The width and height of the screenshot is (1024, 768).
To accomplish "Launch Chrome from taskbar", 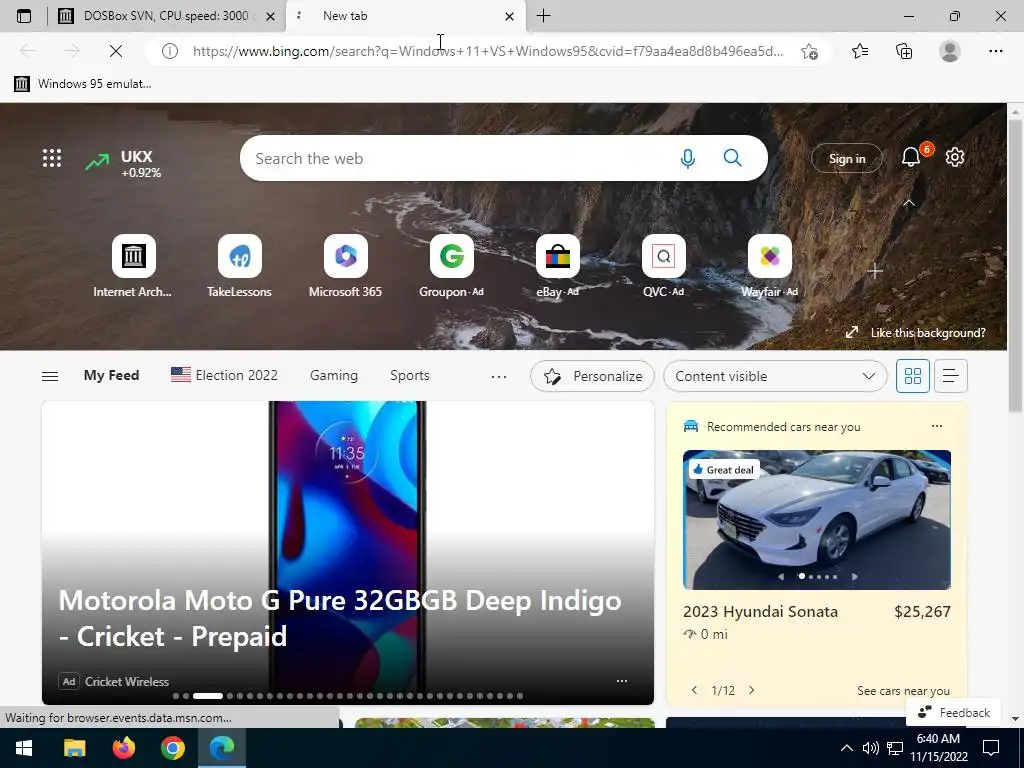I will [x=172, y=748].
